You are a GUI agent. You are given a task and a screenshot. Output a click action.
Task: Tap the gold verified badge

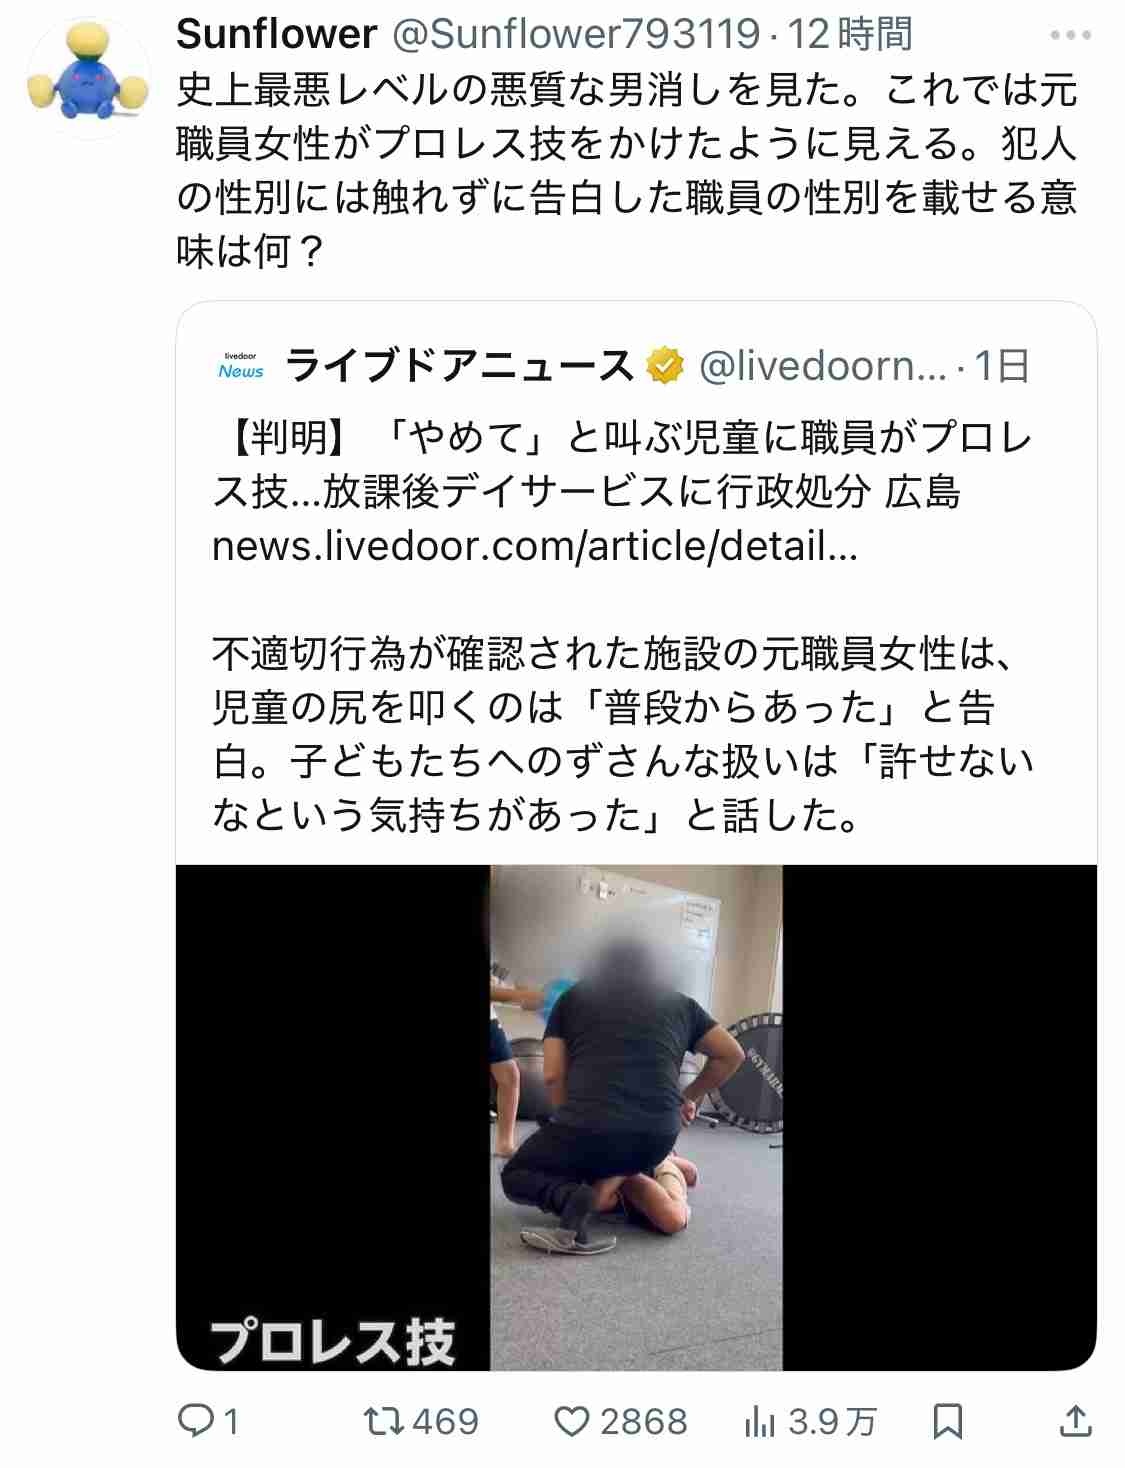pyautogui.click(x=664, y=367)
